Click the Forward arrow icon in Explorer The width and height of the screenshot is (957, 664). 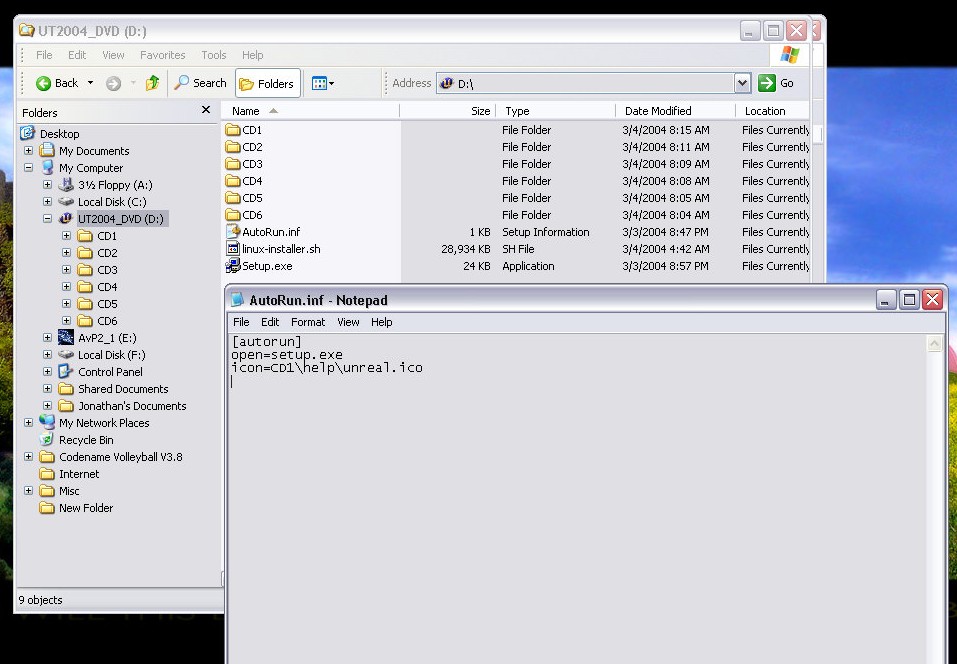pos(114,83)
